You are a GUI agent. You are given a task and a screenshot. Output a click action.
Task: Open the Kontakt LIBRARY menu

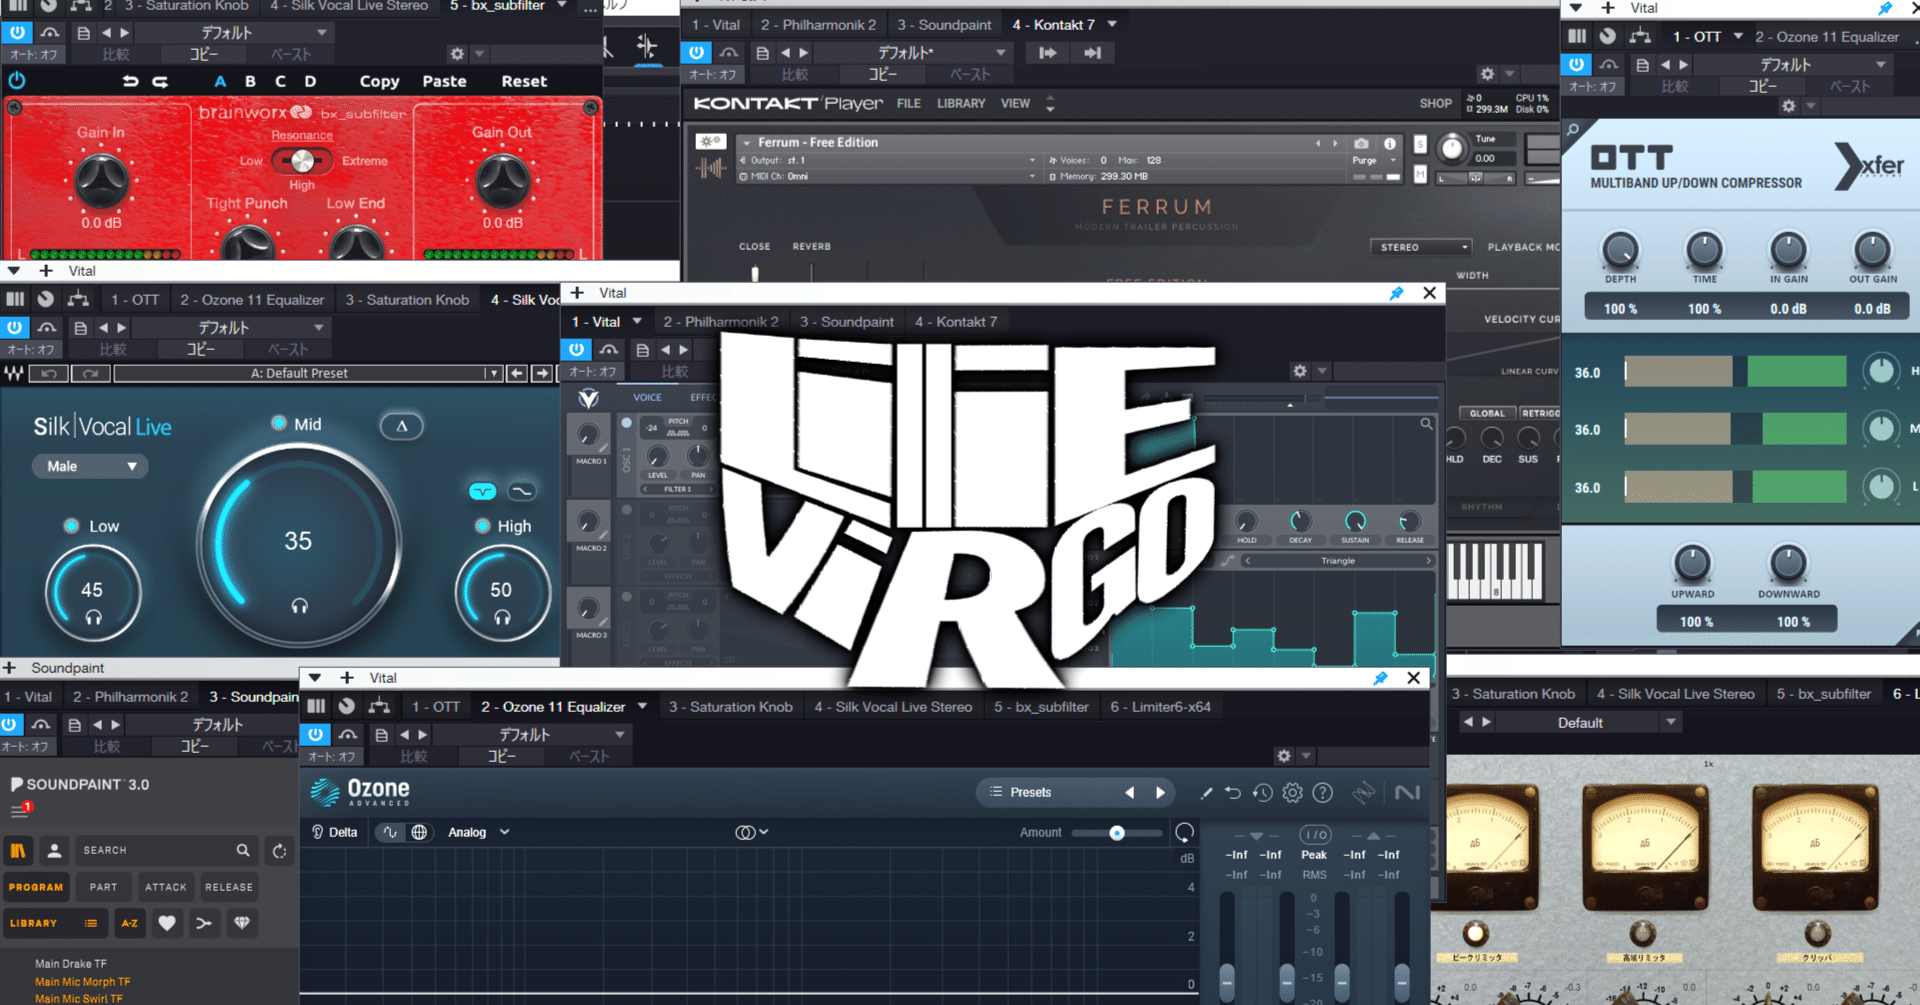point(961,103)
